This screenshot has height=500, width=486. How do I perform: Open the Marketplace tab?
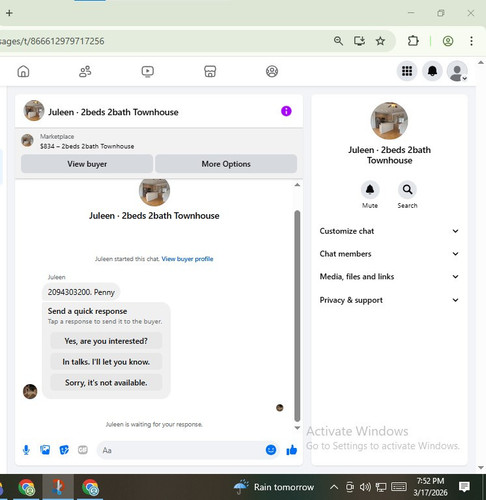210,71
